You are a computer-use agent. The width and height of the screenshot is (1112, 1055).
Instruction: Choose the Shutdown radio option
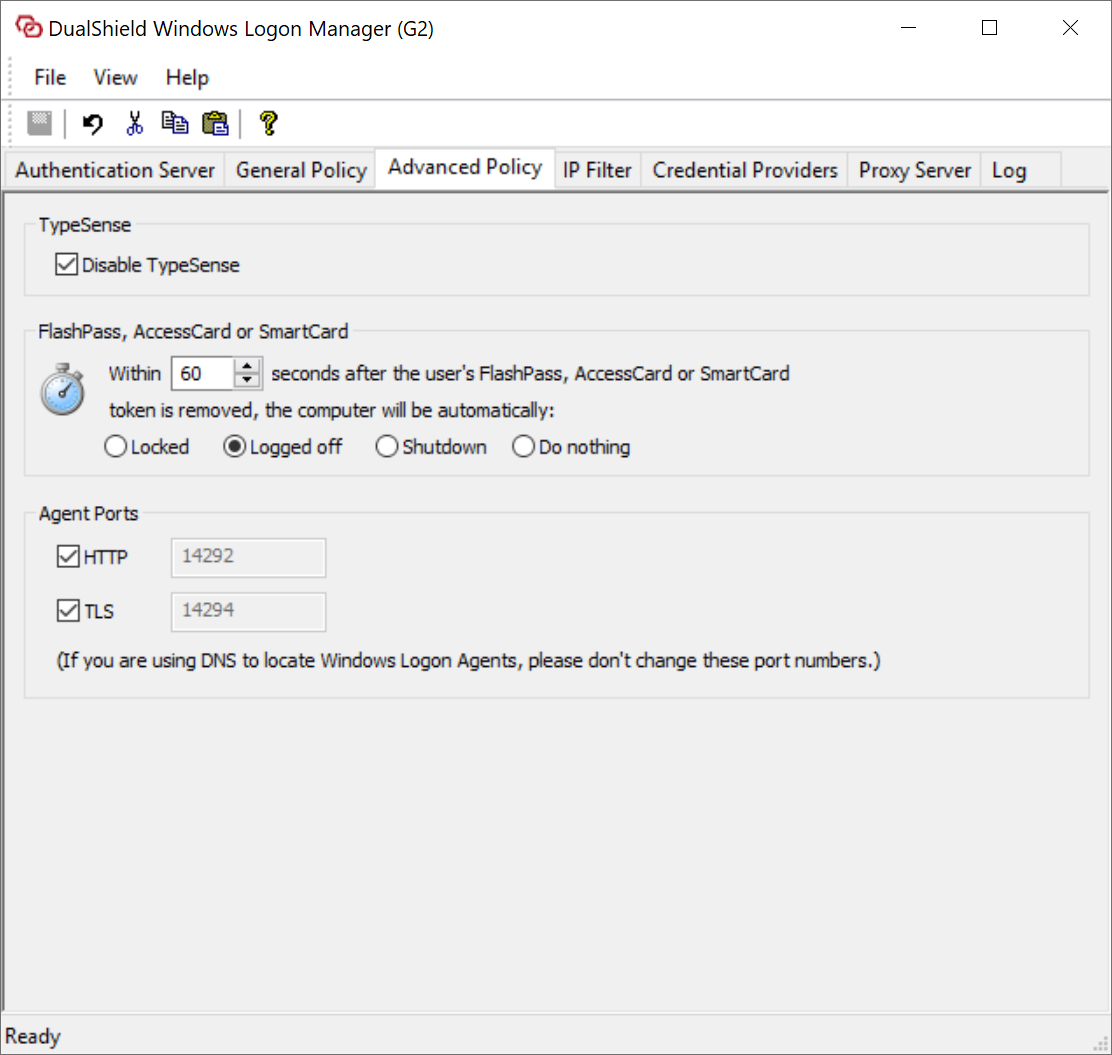[x=387, y=447]
